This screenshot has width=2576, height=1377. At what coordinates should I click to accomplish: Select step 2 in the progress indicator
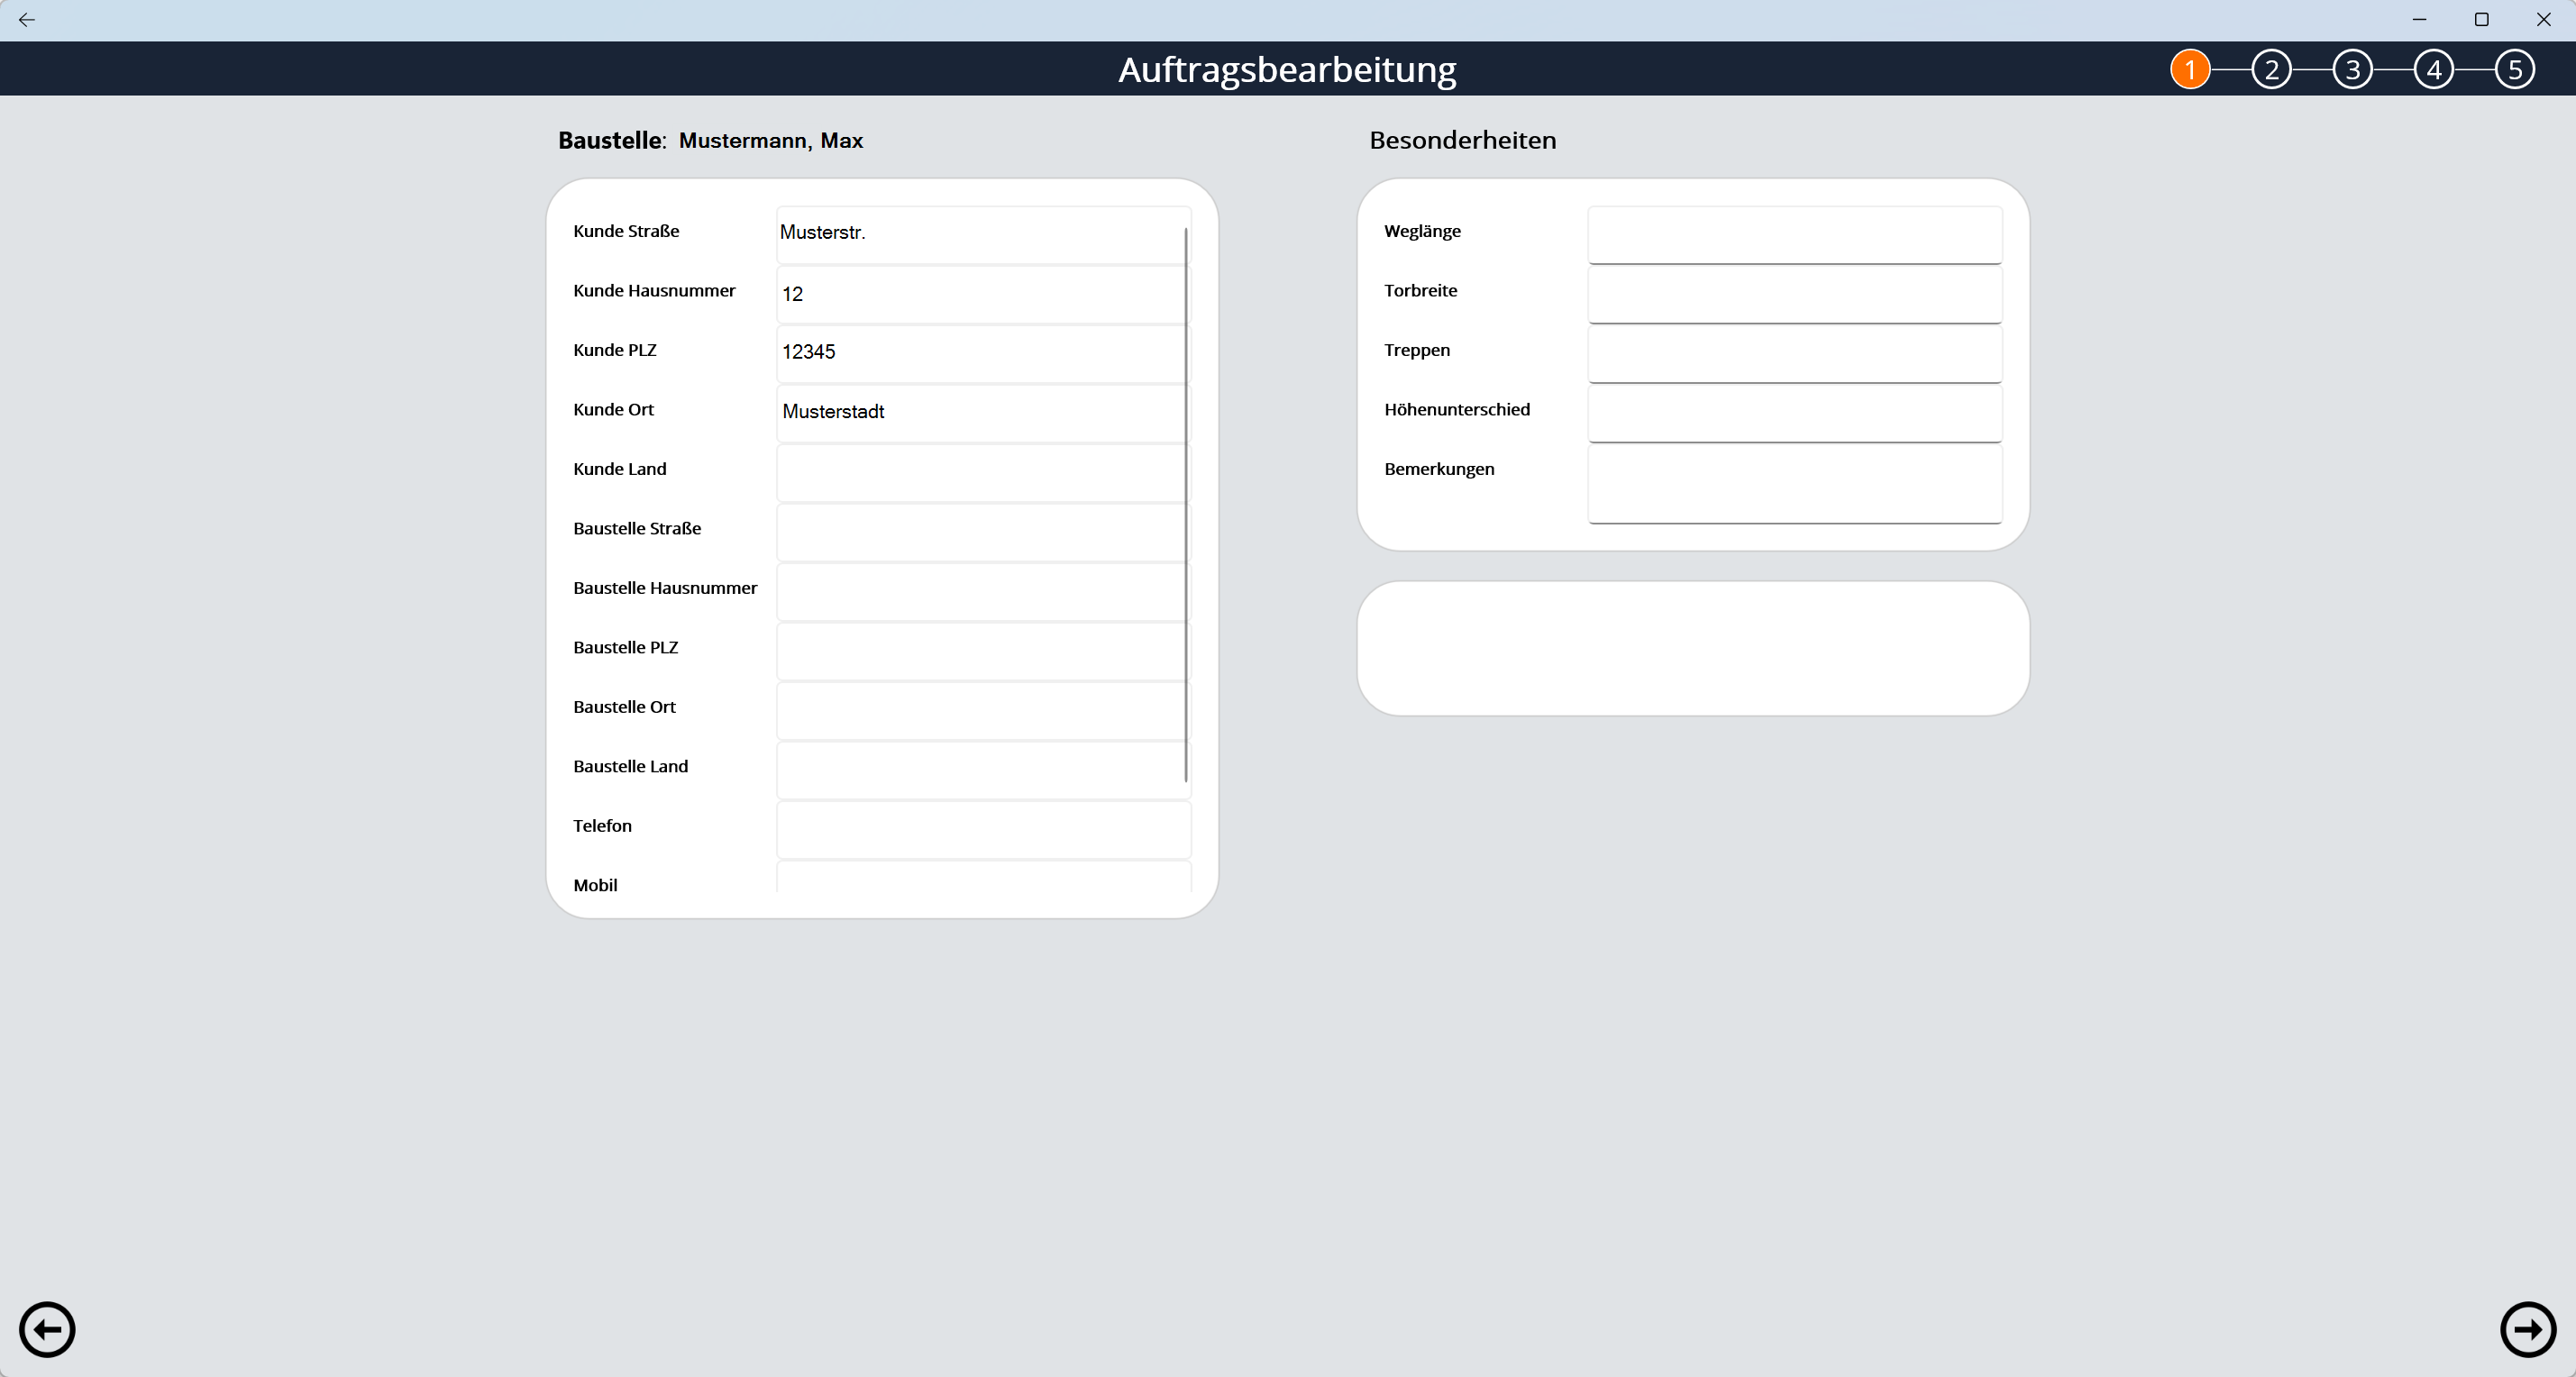(x=2272, y=68)
